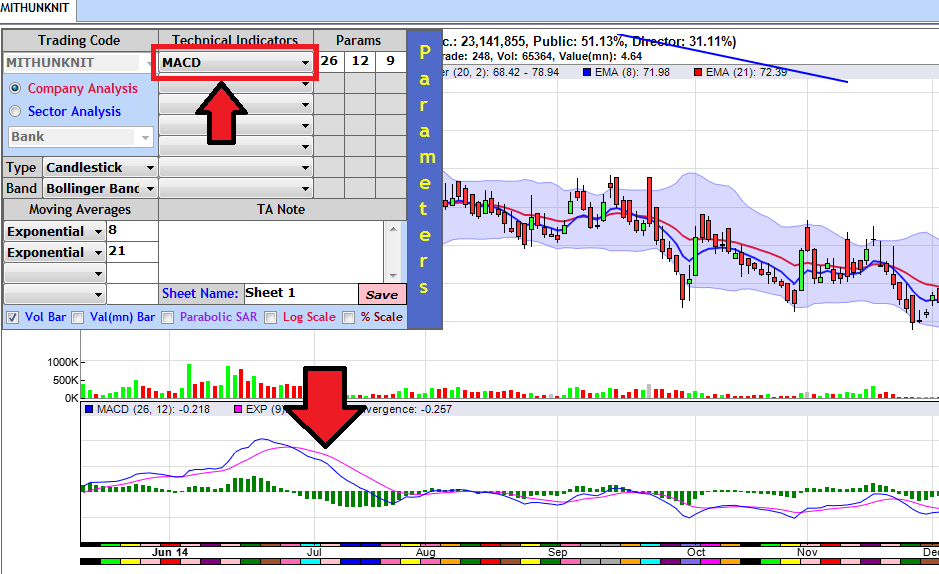Click the TA Note scroll down arrow
939x574 pixels.
(x=393, y=275)
